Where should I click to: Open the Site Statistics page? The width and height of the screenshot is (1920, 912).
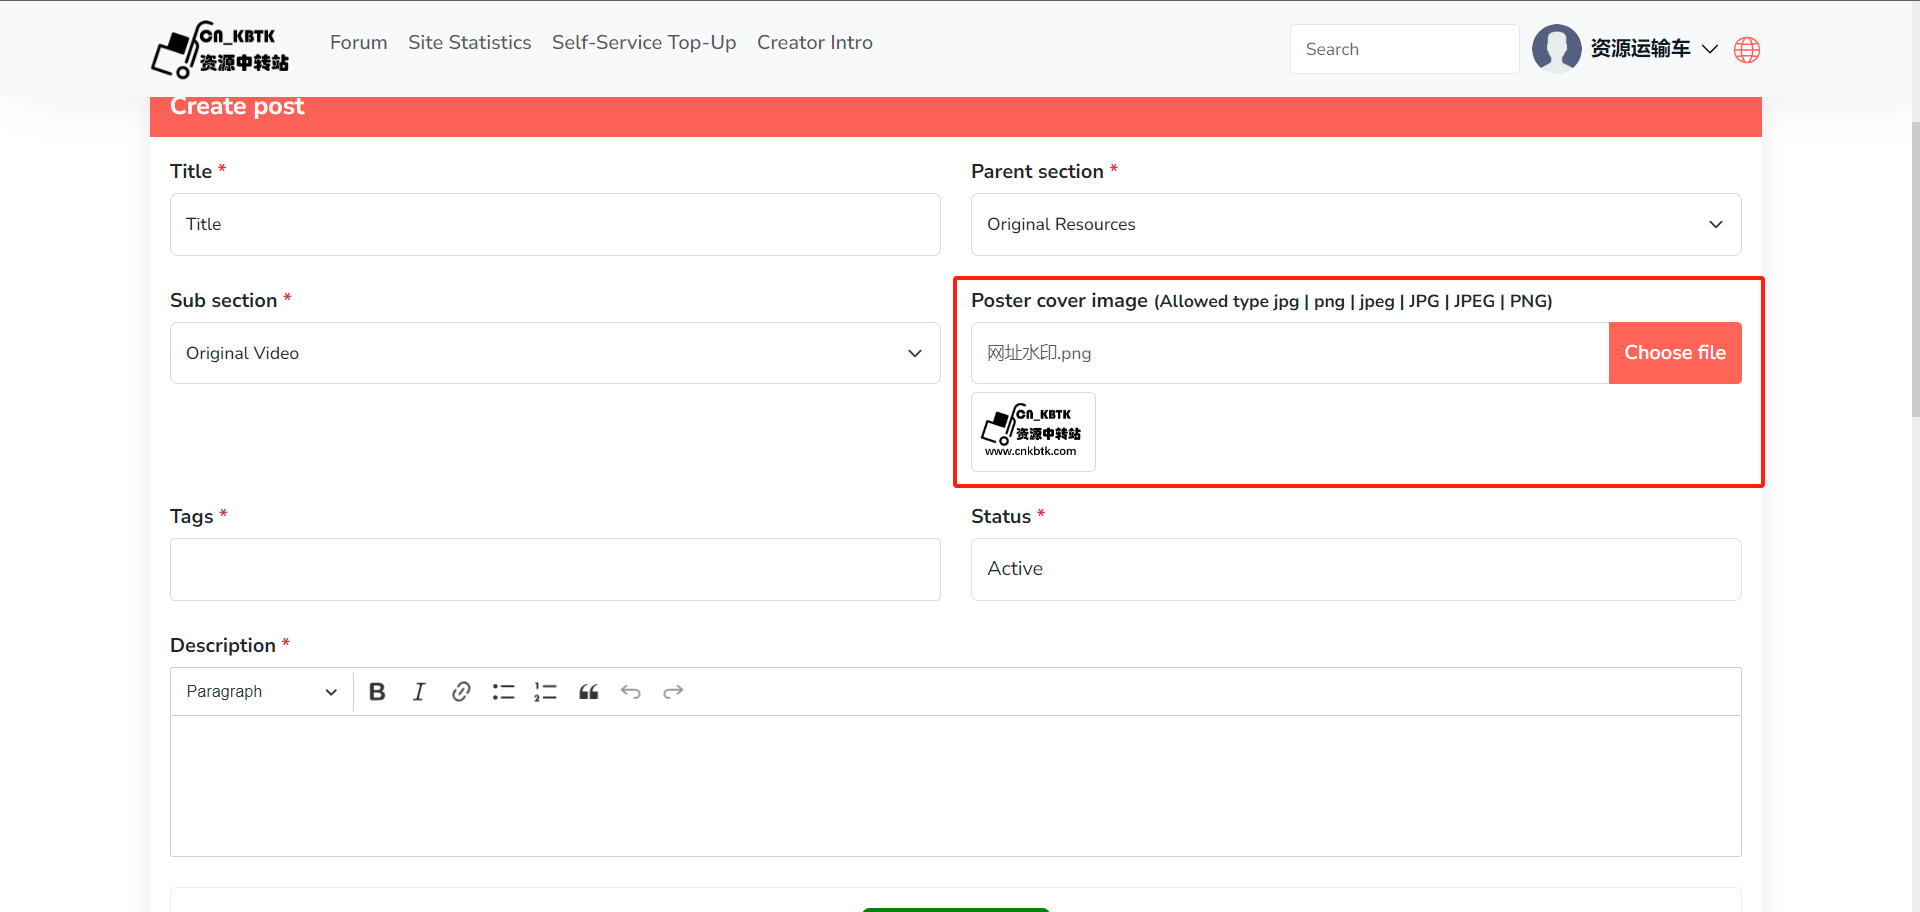coord(469,43)
